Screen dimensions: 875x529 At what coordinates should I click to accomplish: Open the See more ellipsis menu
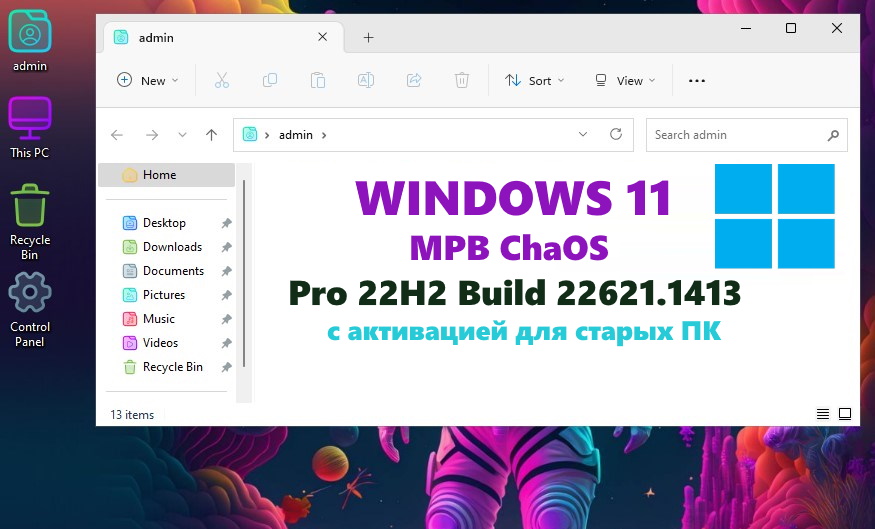(x=696, y=81)
